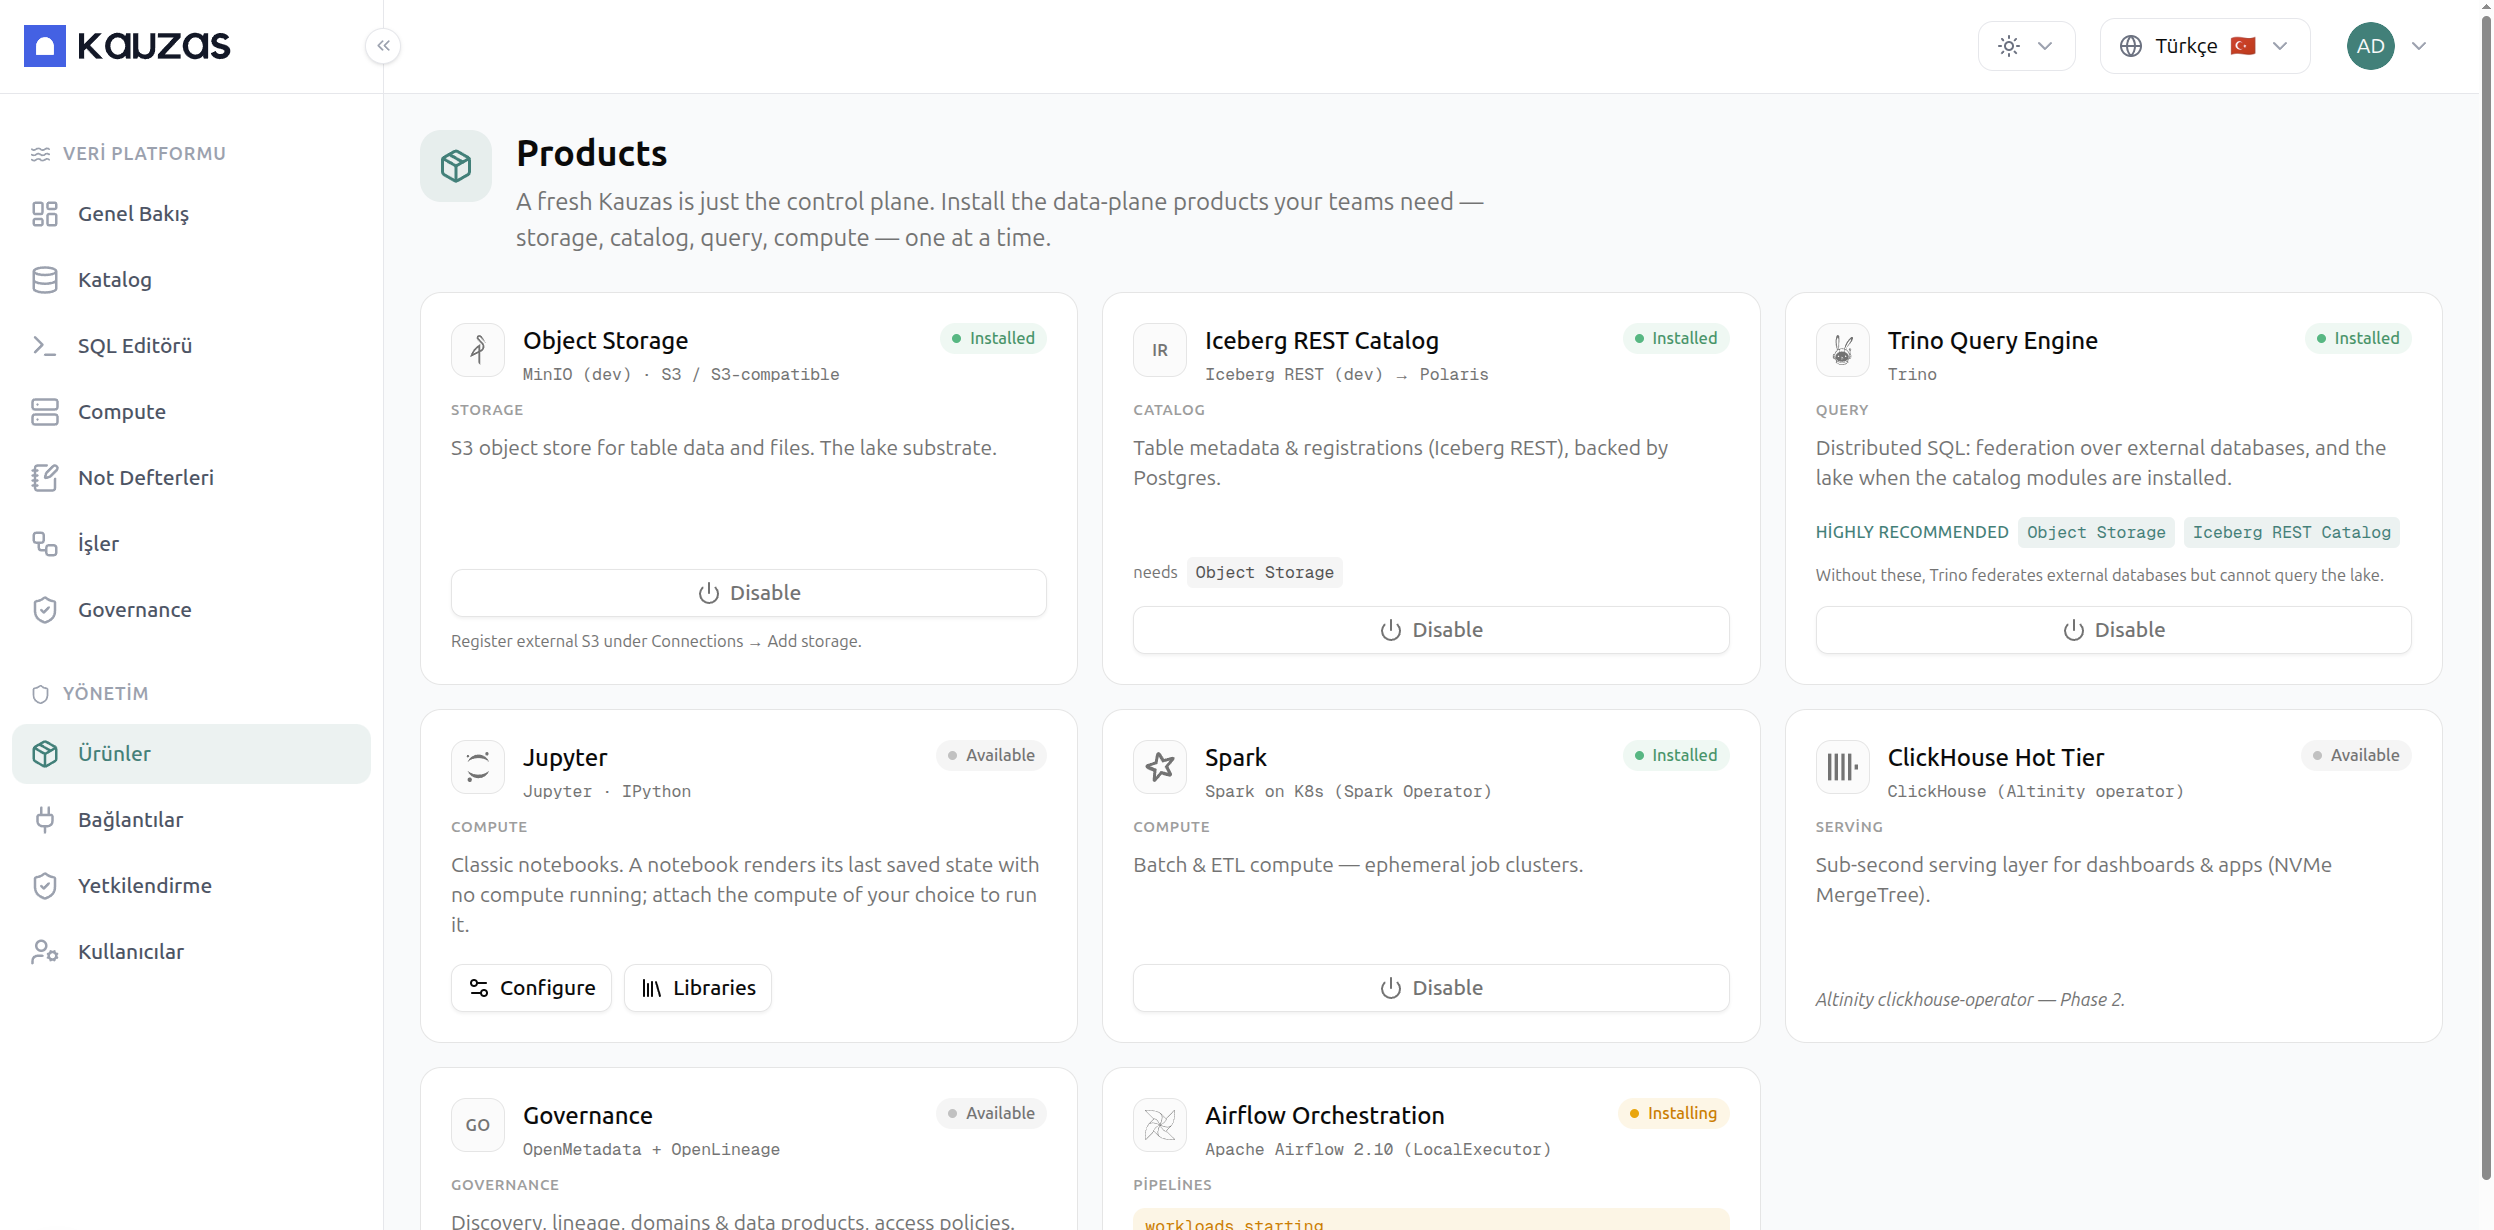
Task: Click the Installed badge on Trino Query Engine
Action: (x=2358, y=338)
